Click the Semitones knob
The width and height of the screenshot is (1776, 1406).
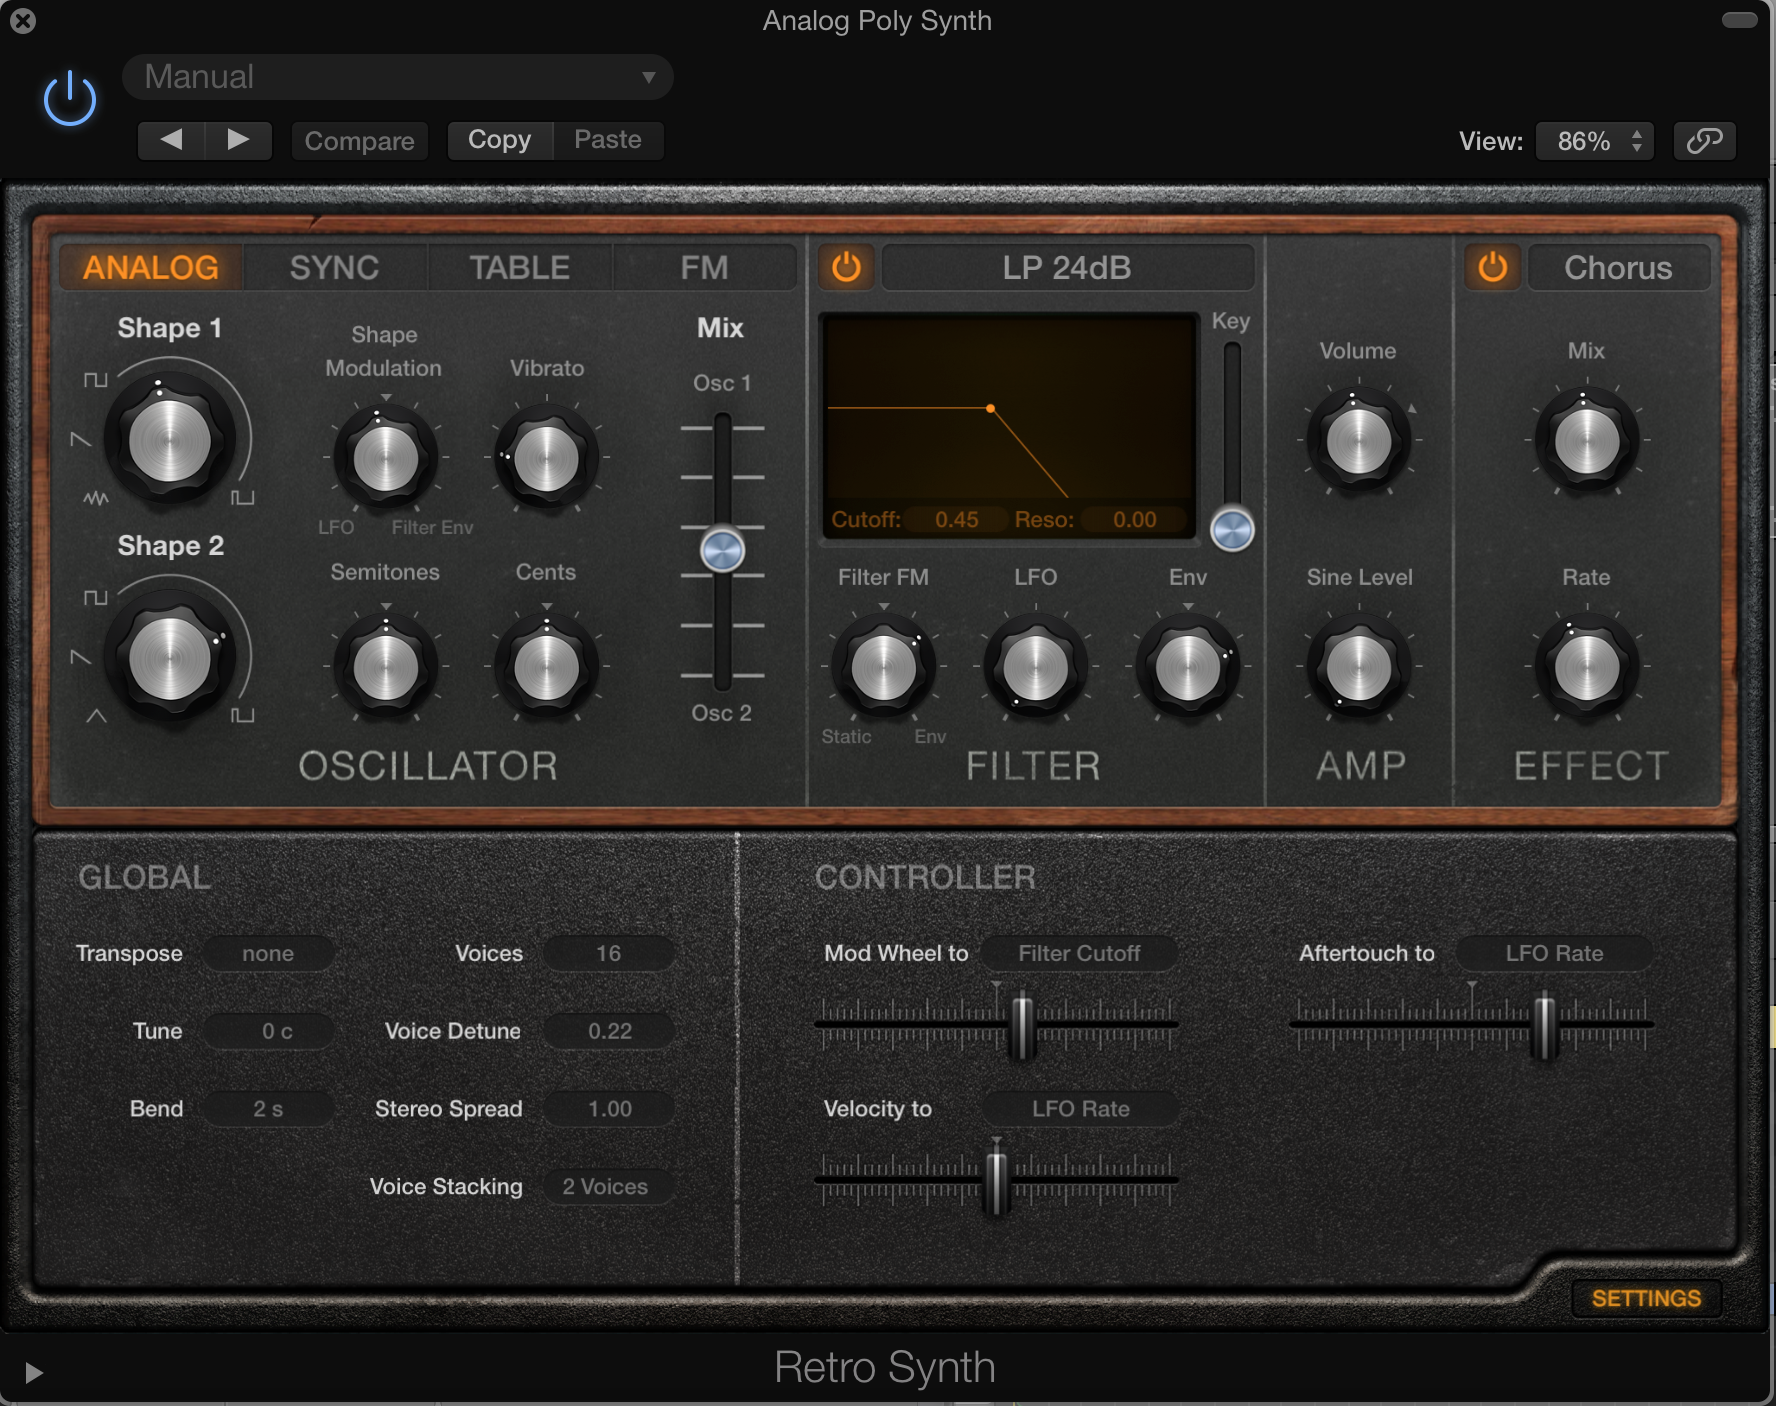pyautogui.click(x=385, y=666)
